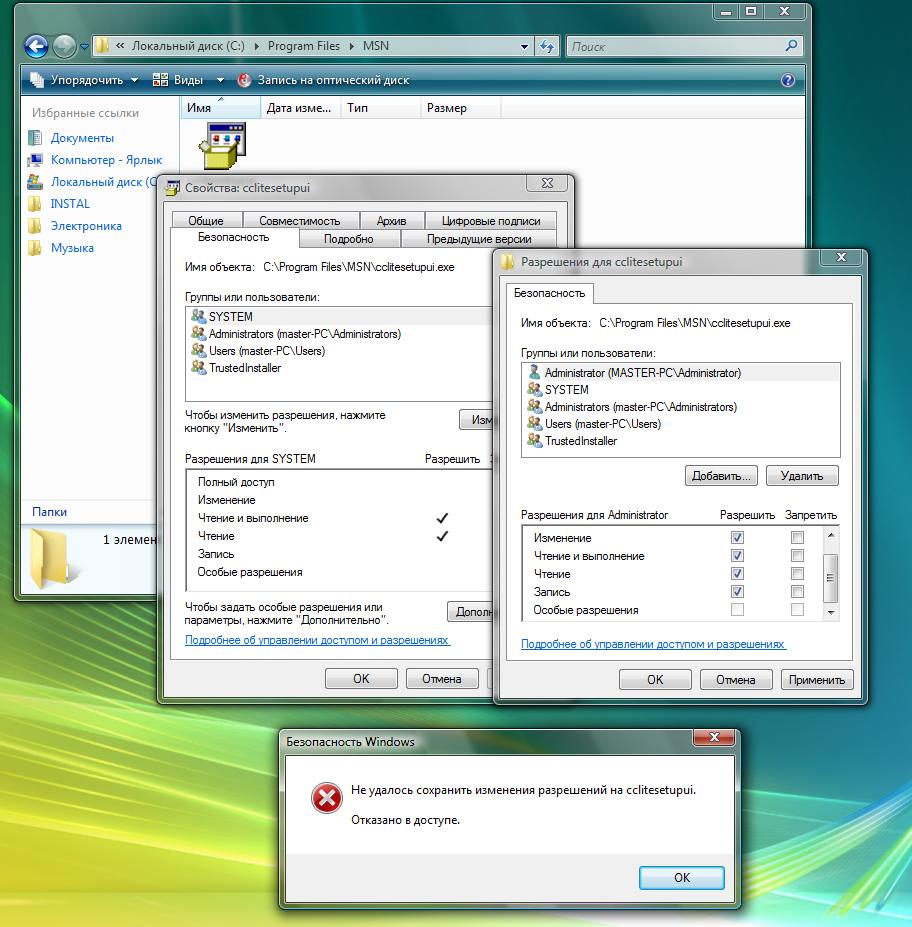Expand the address bar history dropdown
The height and width of the screenshot is (927, 912).
[x=525, y=46]
